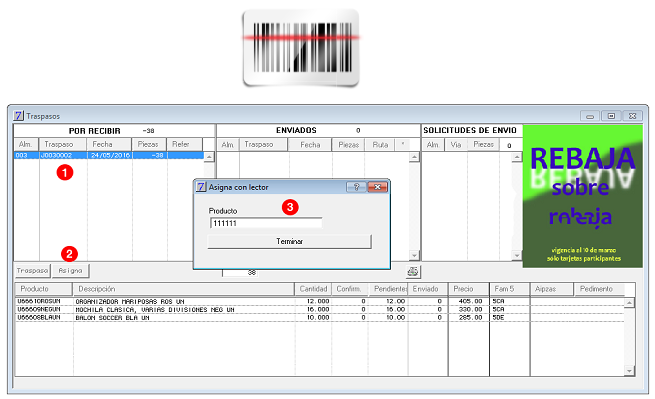Click the Traspaso button
Viewport: 655px width, 399px height.
point(33,271)
